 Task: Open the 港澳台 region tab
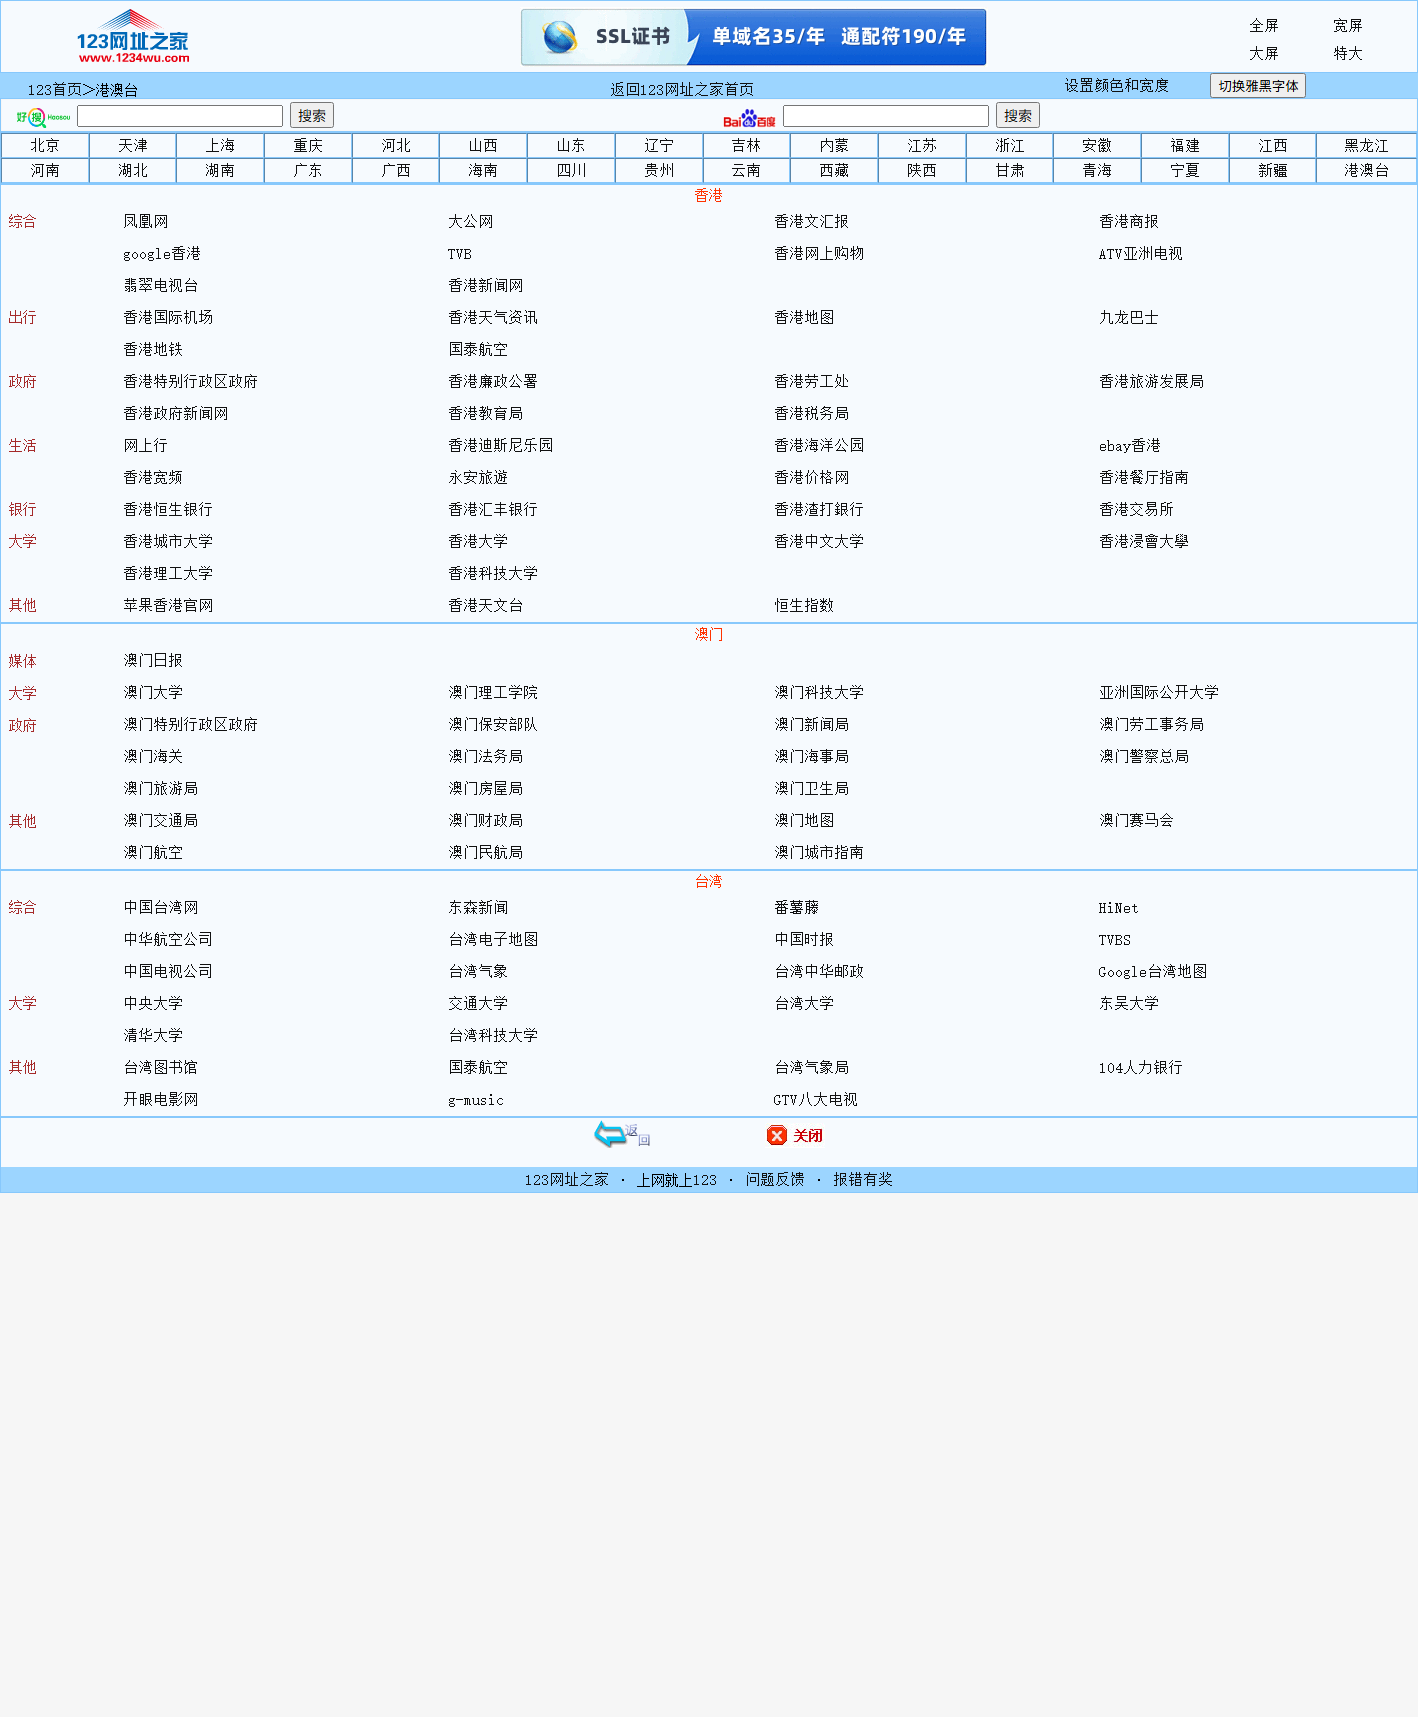coord(1366,171)
